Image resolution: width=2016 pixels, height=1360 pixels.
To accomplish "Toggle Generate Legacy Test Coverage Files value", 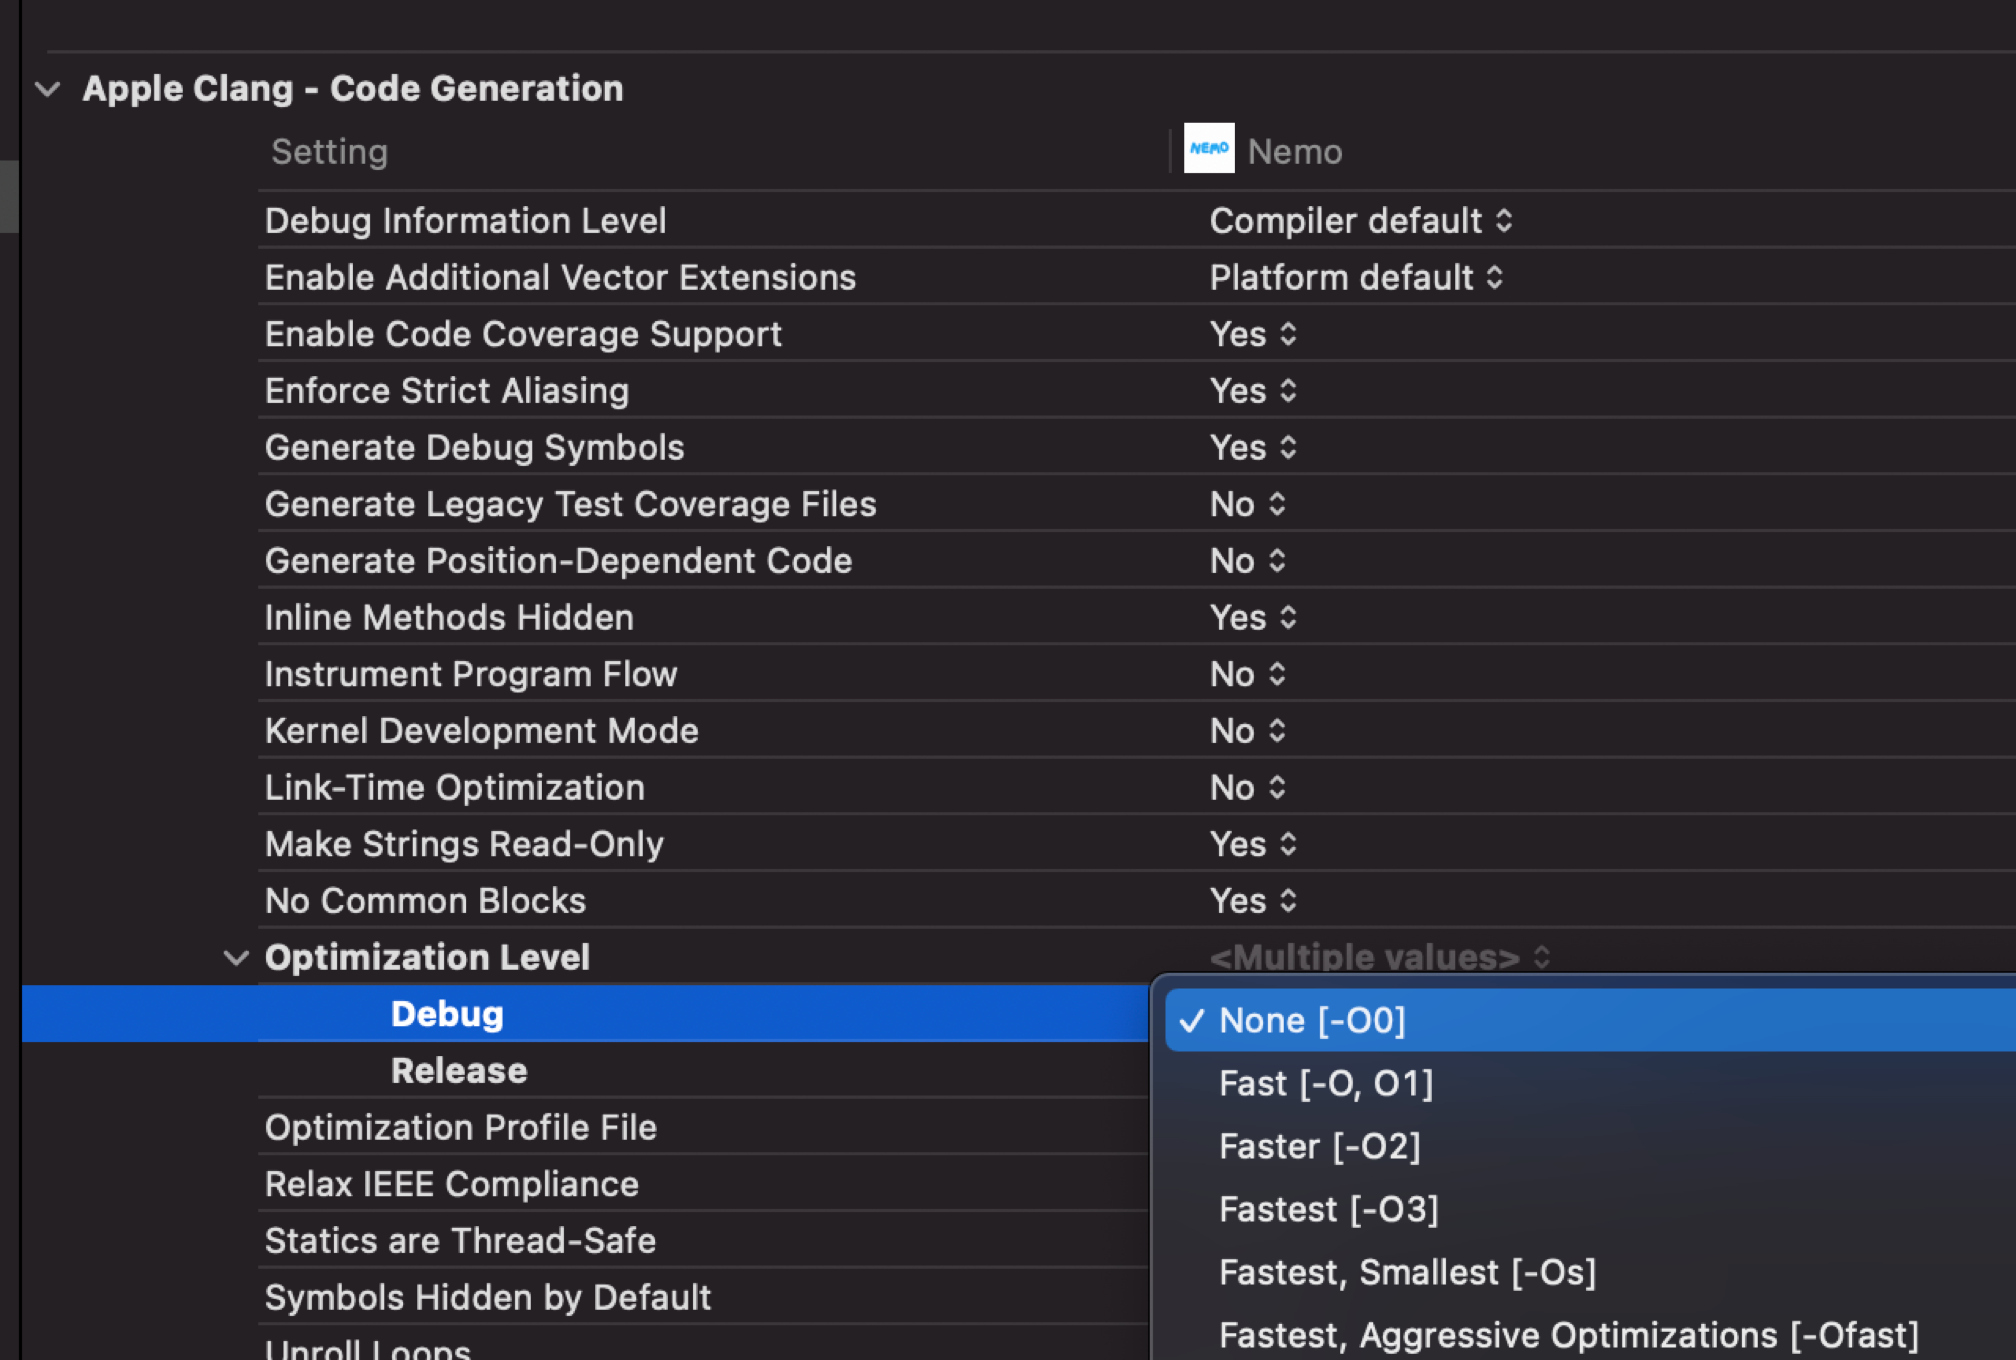I will (x=1247, y=505).
